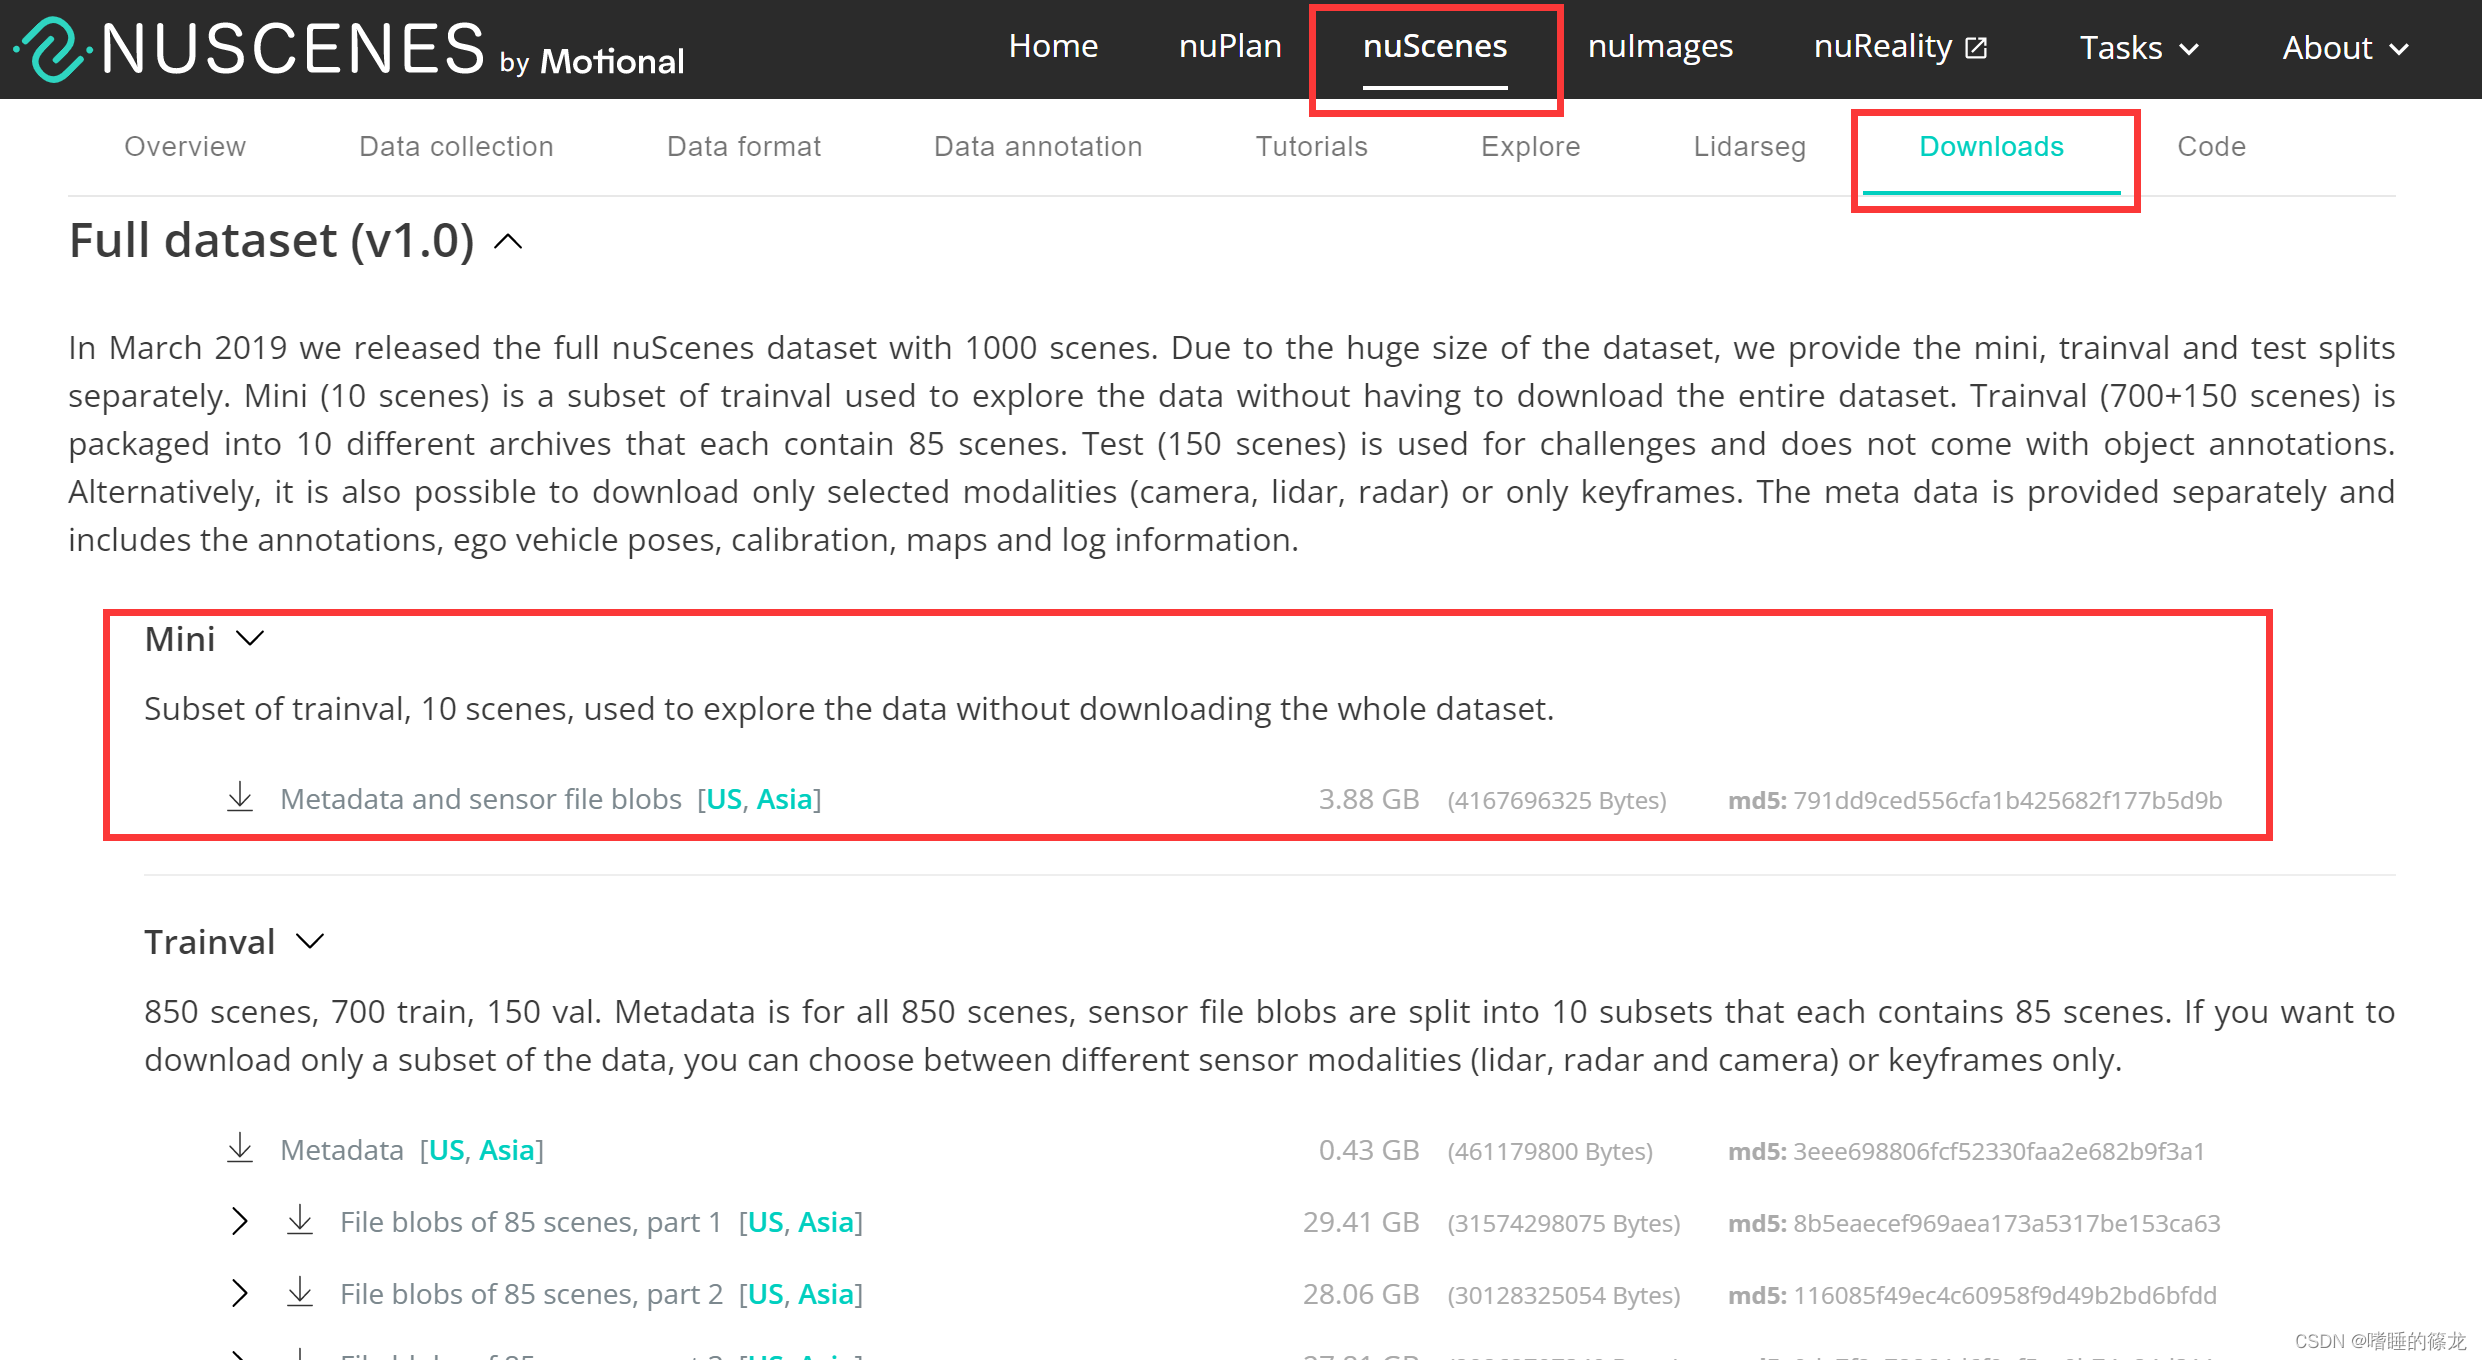2482x1360 pixels.
Task: Expand File blobs part 2 chevron
Action: pyautogui.click(x=239, y=1293)
